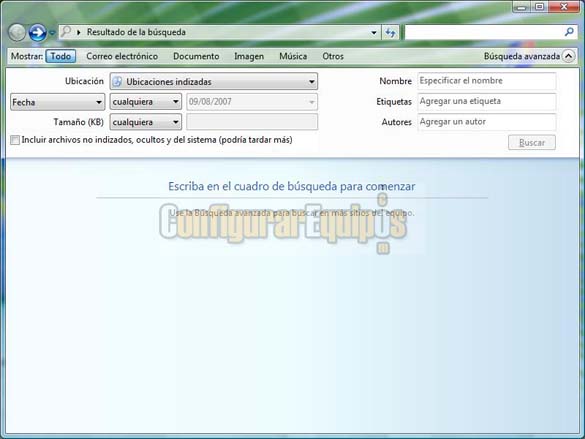
Task: Click the search icon in address bar
Action: 66,32
